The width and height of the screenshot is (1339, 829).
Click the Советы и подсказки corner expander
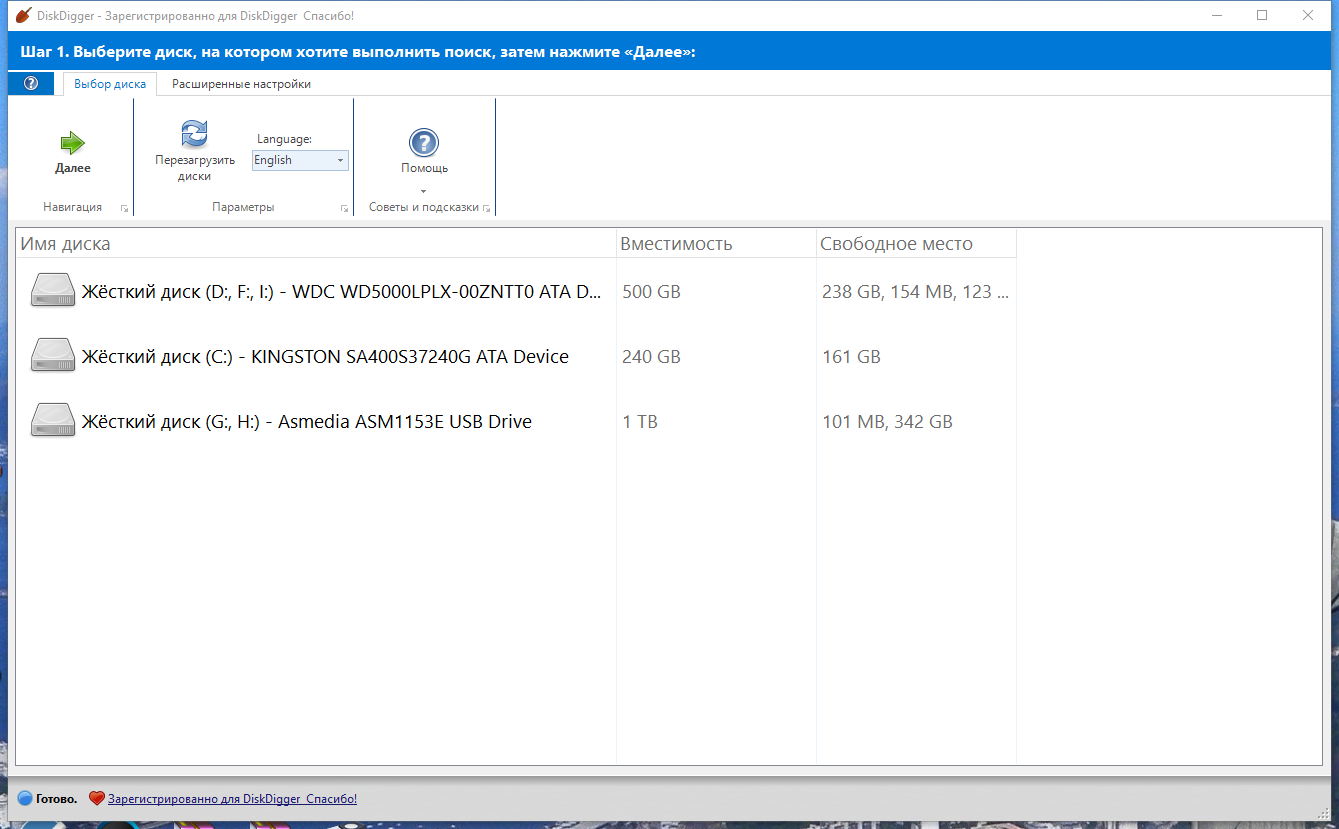click(489, 208)
